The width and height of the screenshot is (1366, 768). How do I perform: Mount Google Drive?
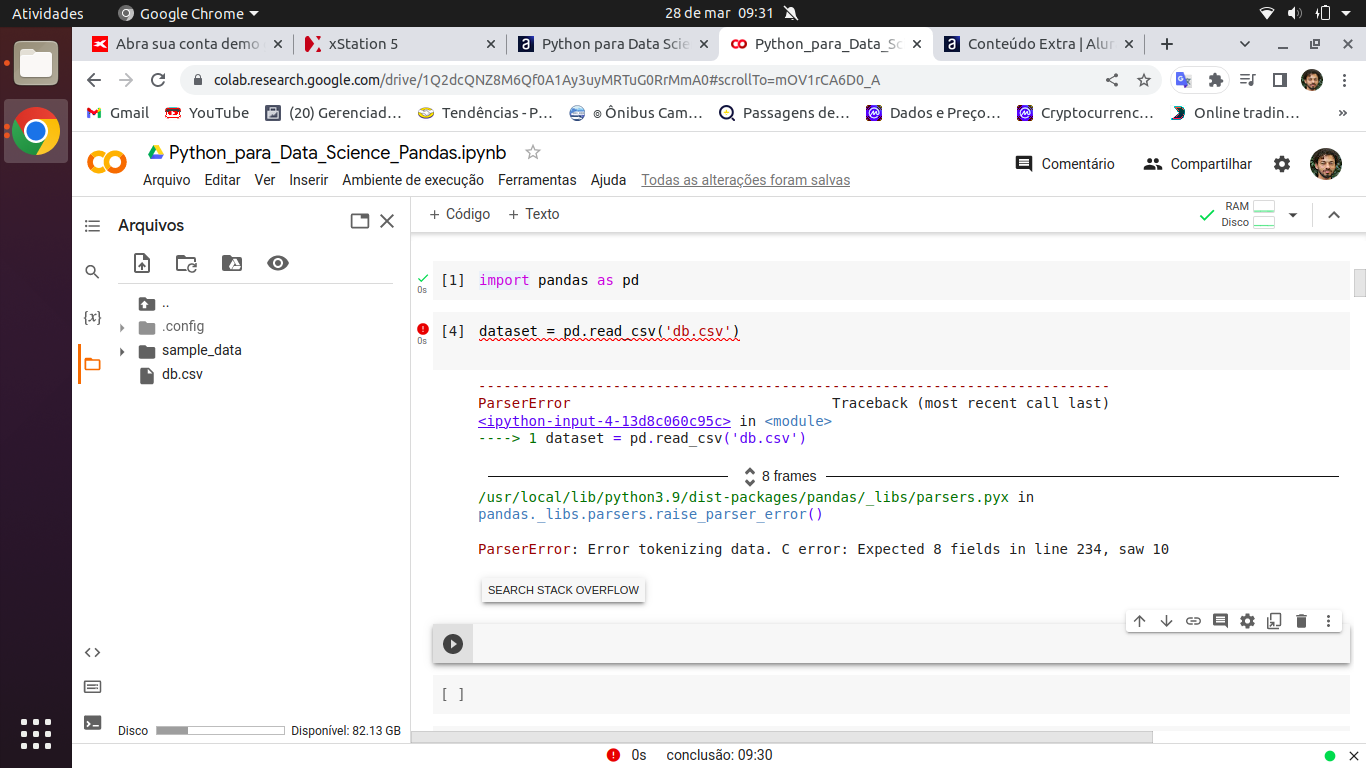pyautogui.click(x=232, y=263)
